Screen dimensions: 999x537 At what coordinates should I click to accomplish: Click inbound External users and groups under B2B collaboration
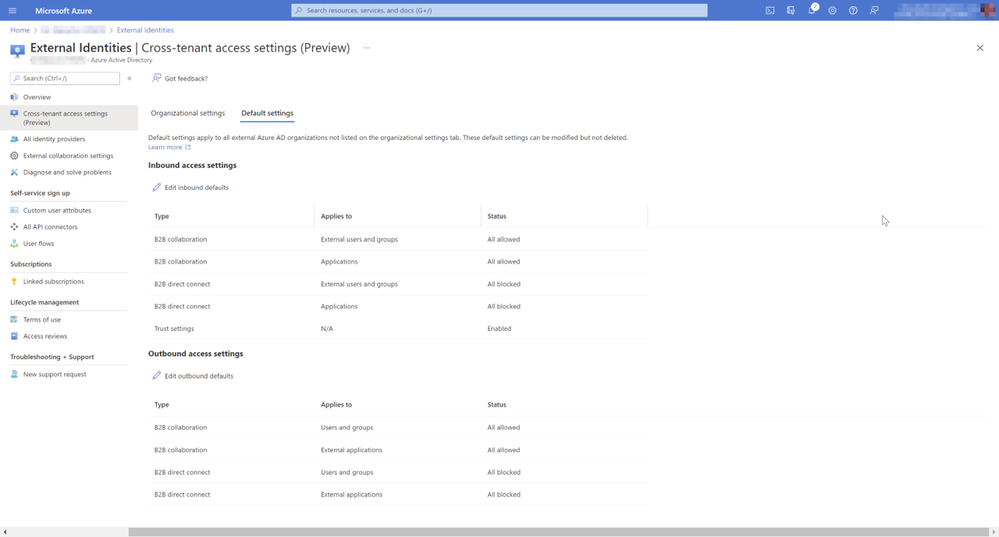tap(359, 240)
